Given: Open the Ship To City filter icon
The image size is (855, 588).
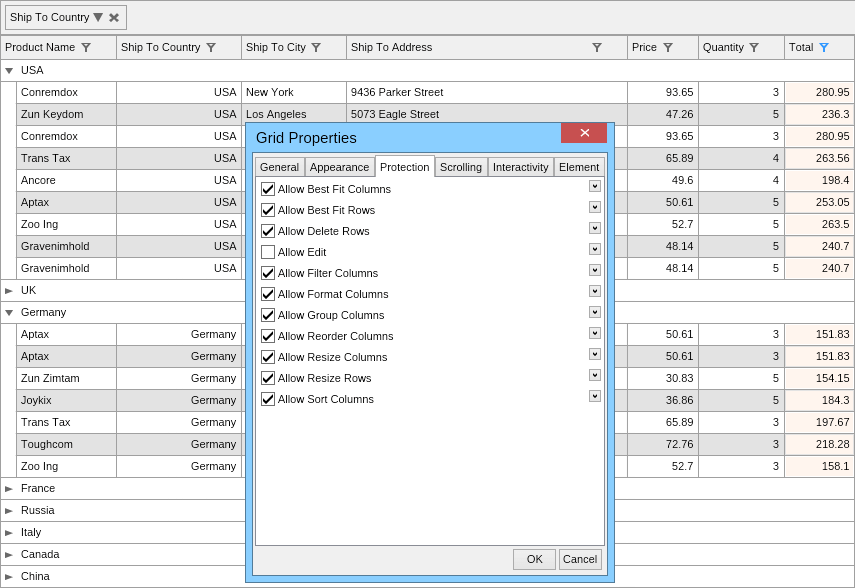Looking at the screenshot, I should 316,47.
